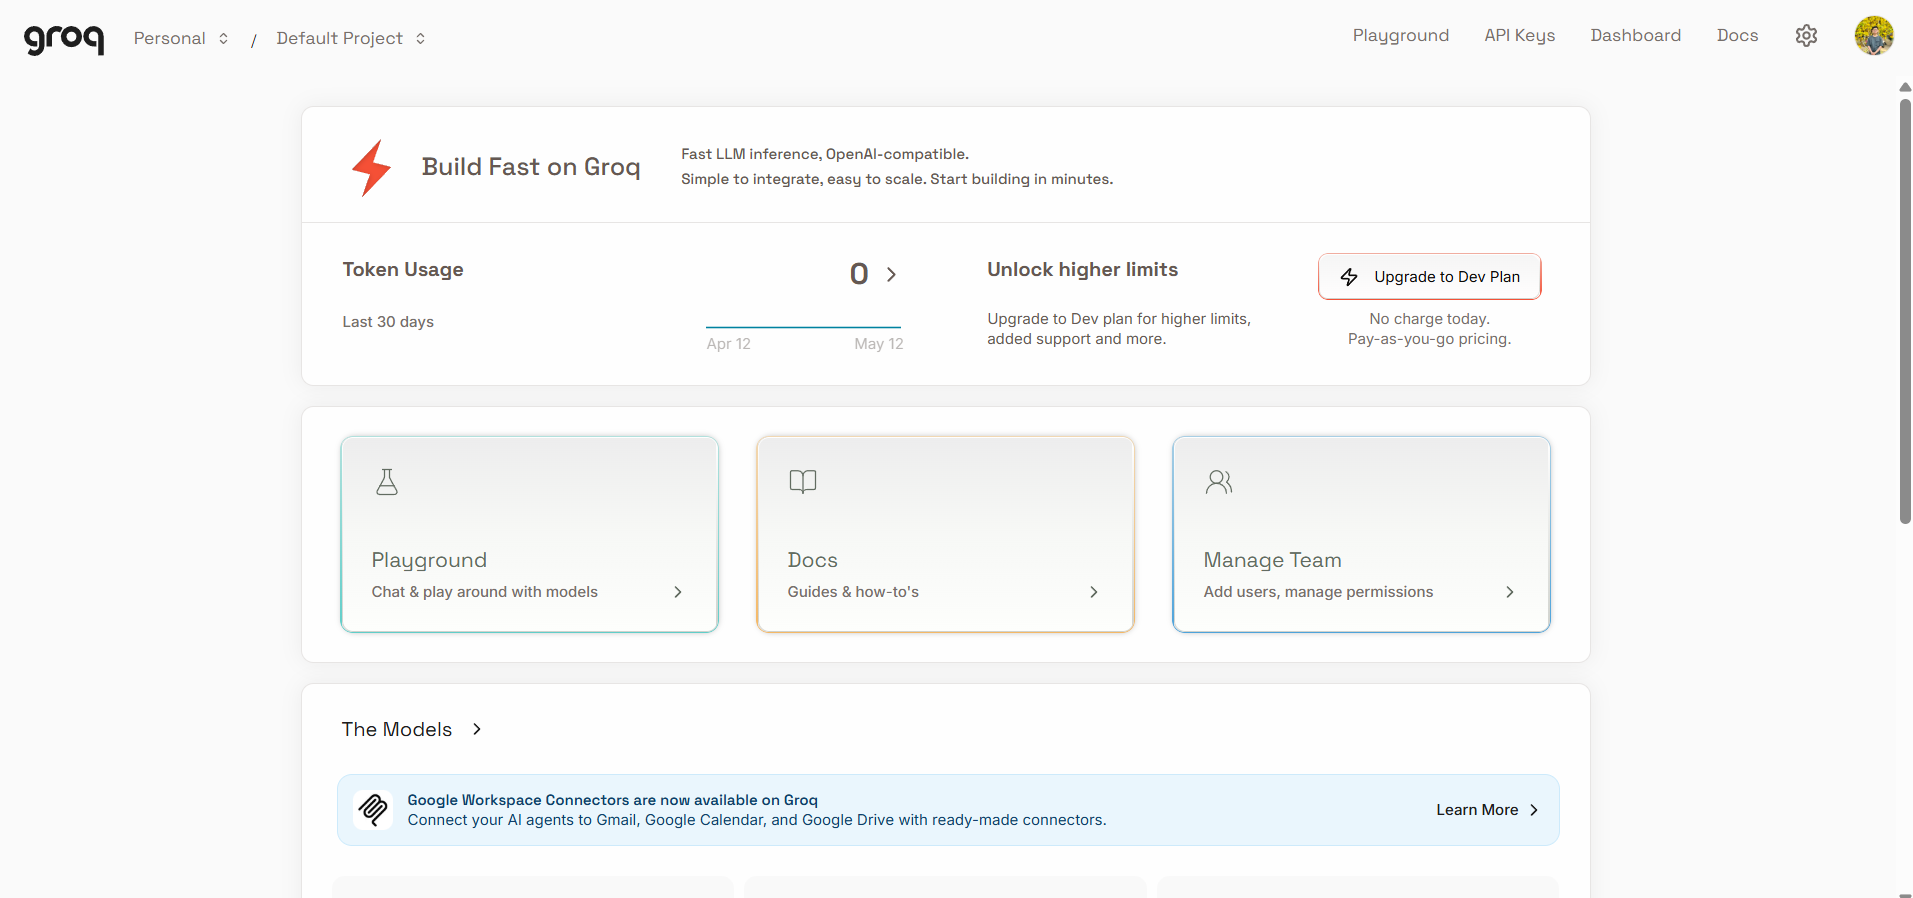Screen dimensions: 1913x898
Task: Click the arrow in the Playground card
Action: click(x=678, y=592)
